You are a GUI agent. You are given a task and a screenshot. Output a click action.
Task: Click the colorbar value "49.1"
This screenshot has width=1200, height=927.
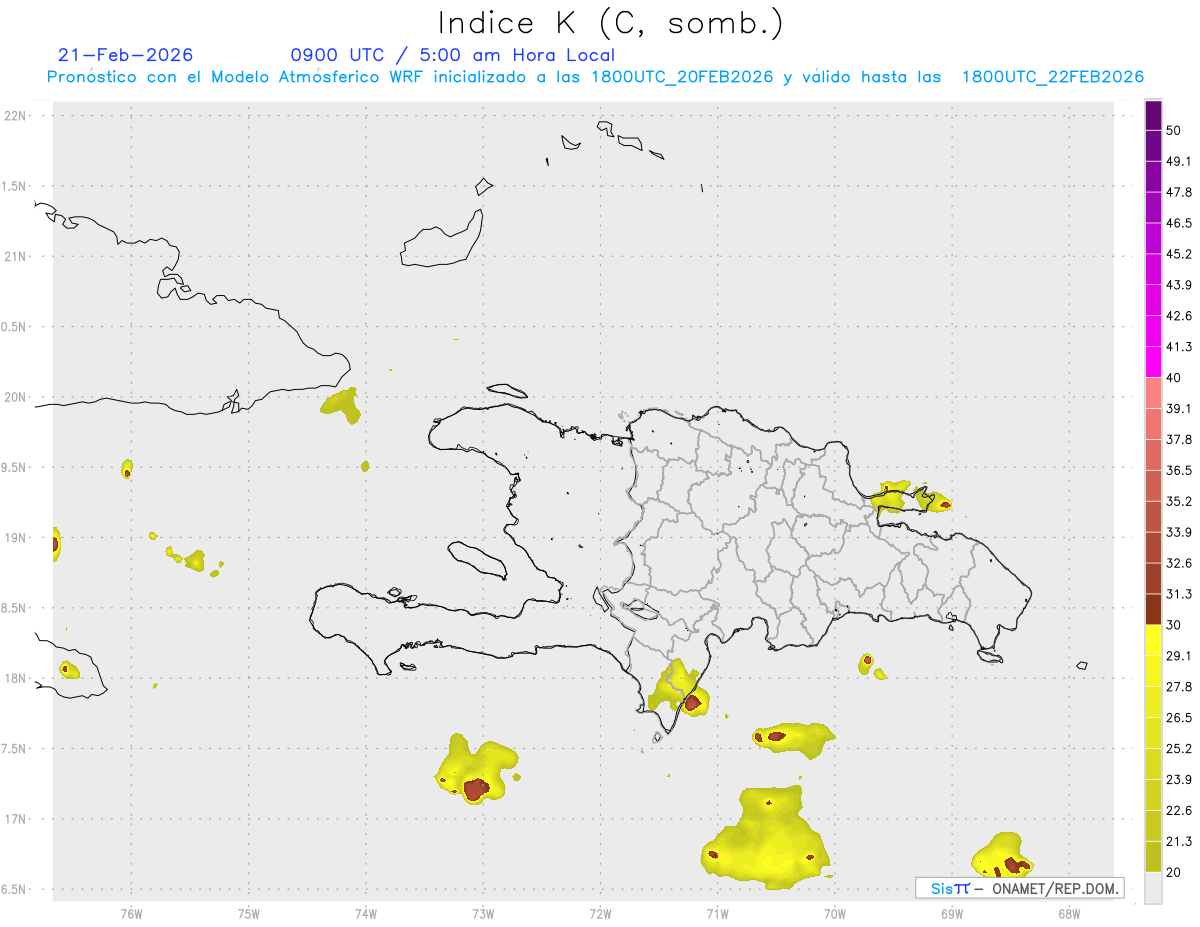tap(1179, 161)
